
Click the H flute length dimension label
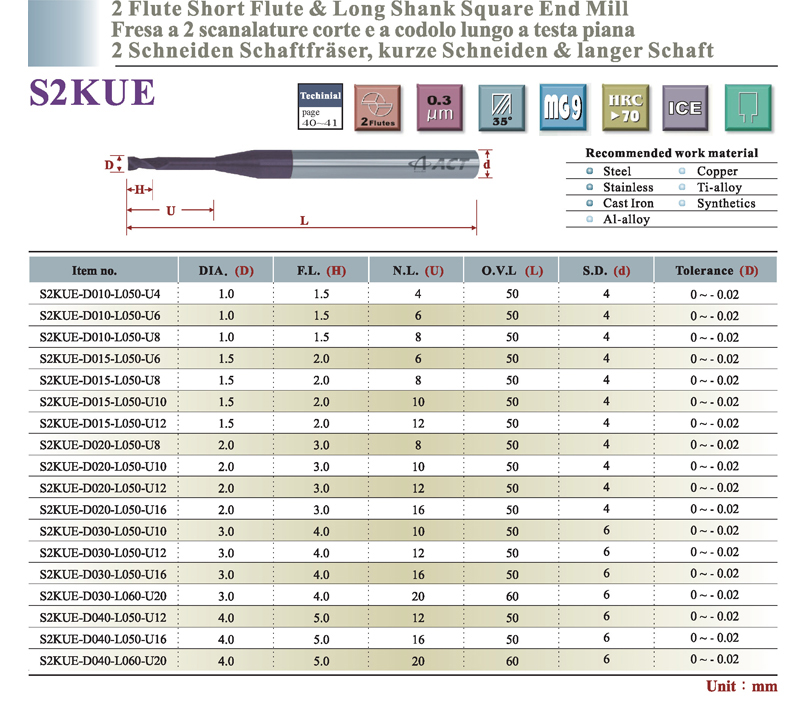pos(139,190)
